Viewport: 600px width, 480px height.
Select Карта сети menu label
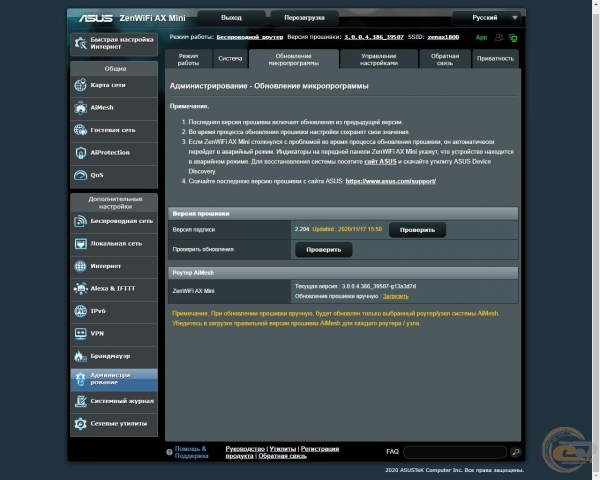click(108, 85)
